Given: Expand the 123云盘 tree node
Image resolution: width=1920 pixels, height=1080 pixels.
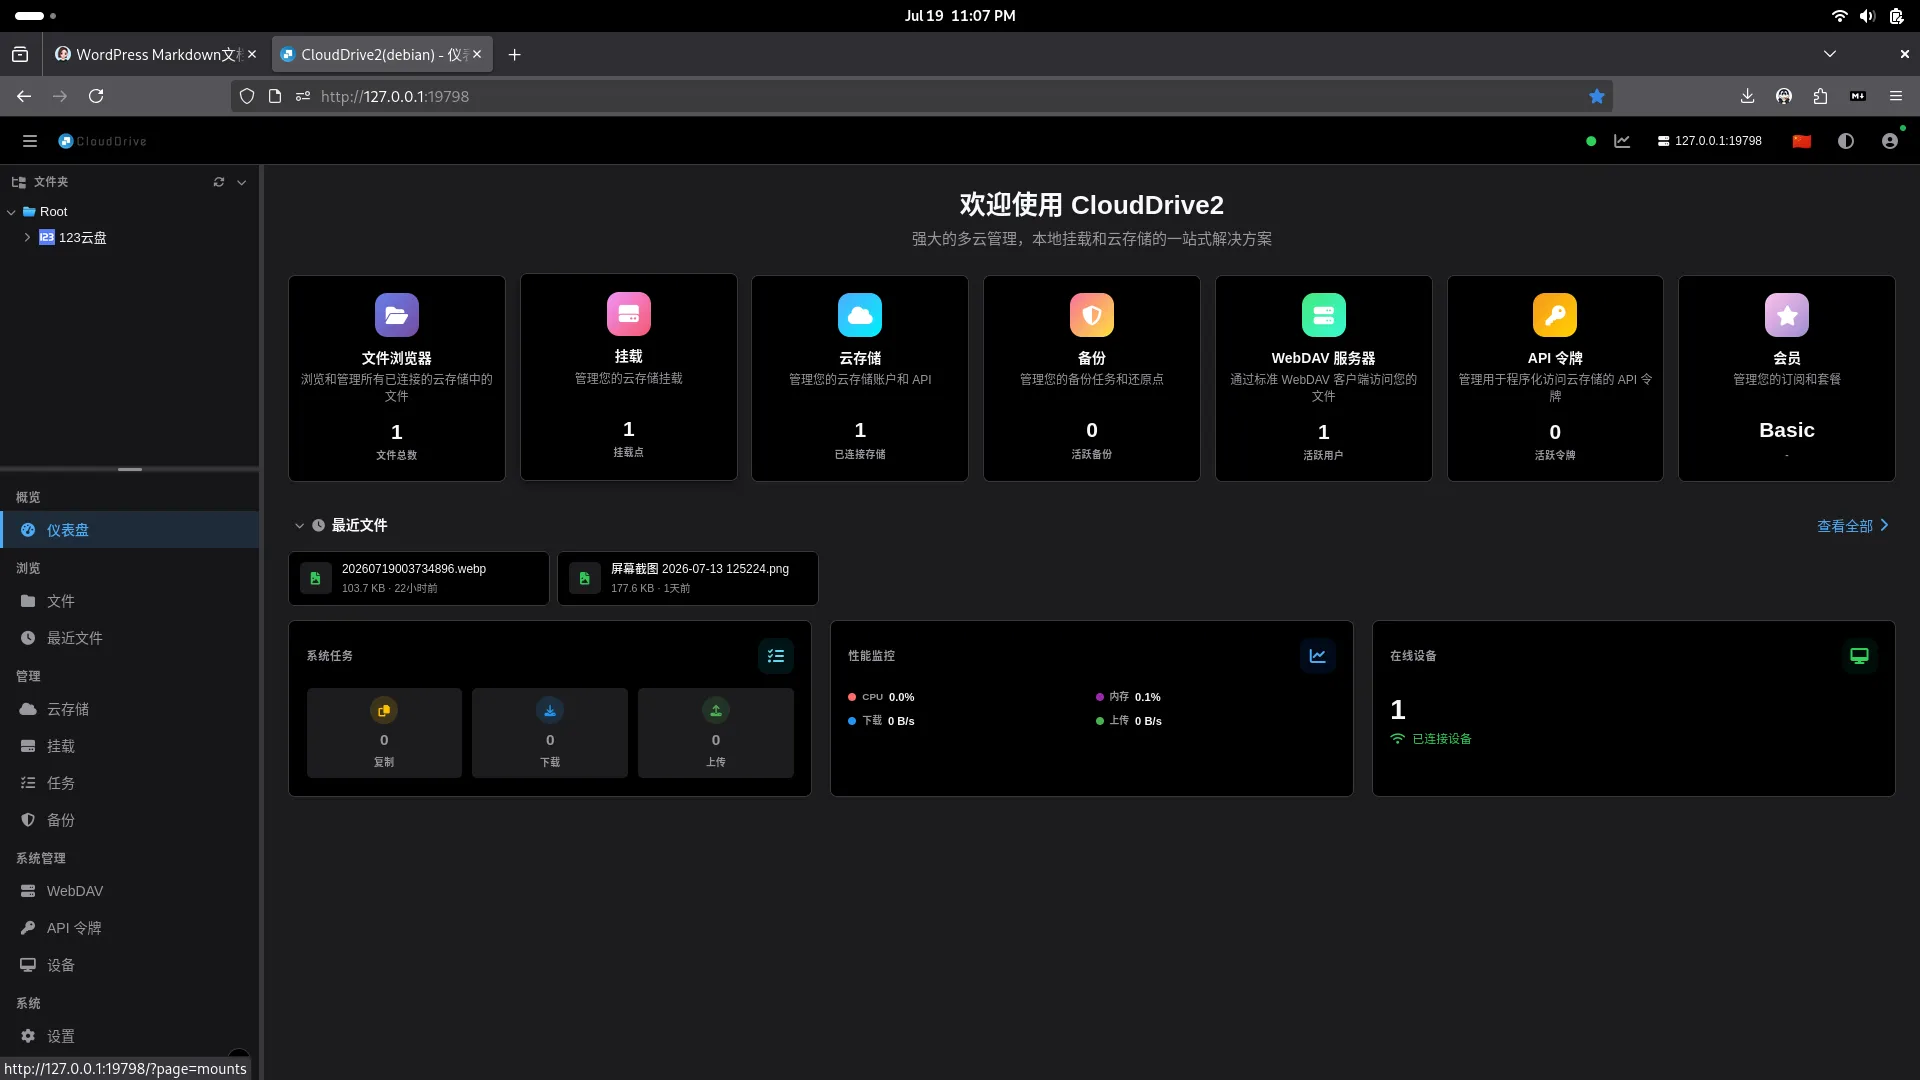Looking at the screenshot, I should coord(27,238).
